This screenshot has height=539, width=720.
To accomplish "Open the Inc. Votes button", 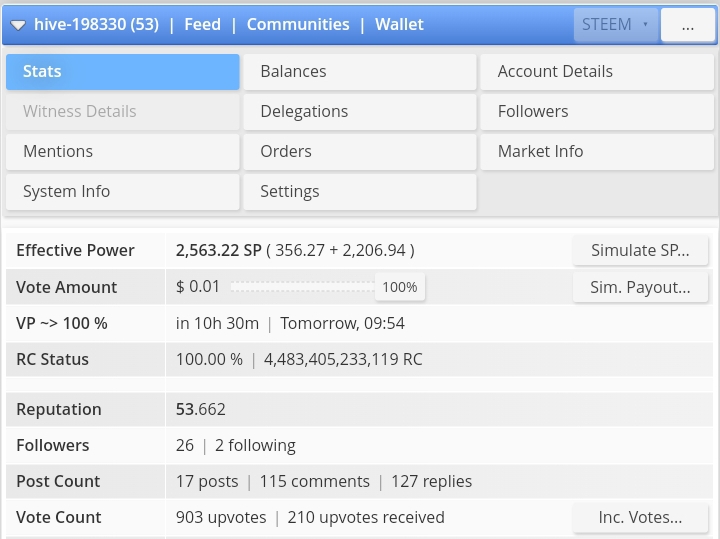I will tap(640, 517).
